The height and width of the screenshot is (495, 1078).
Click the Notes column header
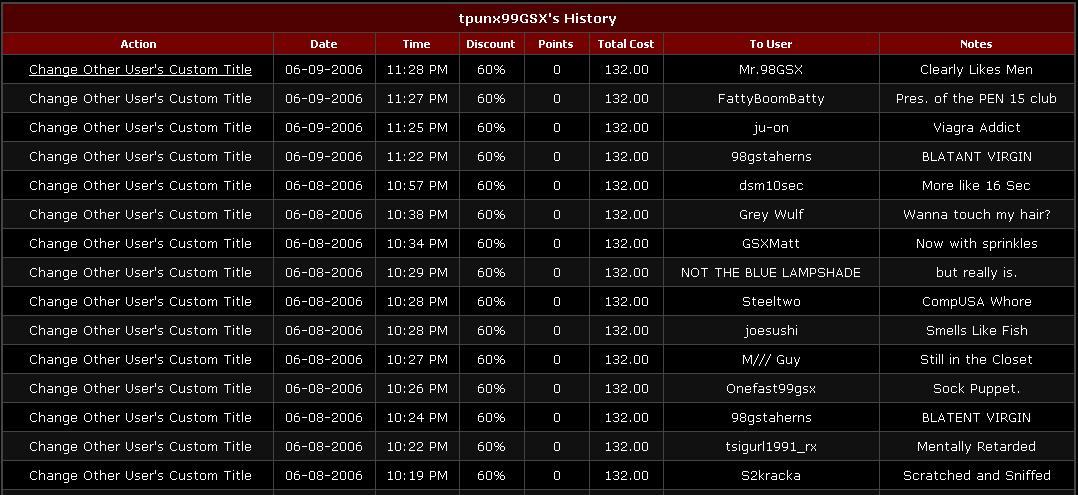point(976,44)
